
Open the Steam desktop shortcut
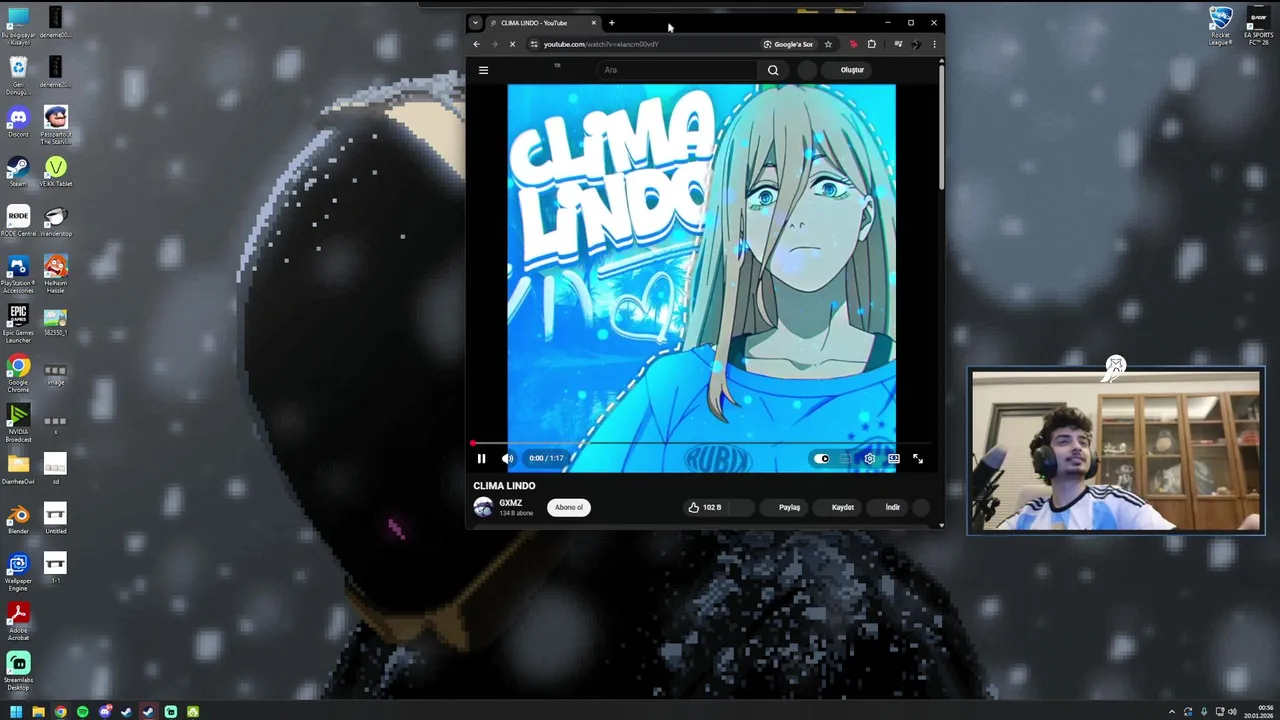tap(18, 172)
